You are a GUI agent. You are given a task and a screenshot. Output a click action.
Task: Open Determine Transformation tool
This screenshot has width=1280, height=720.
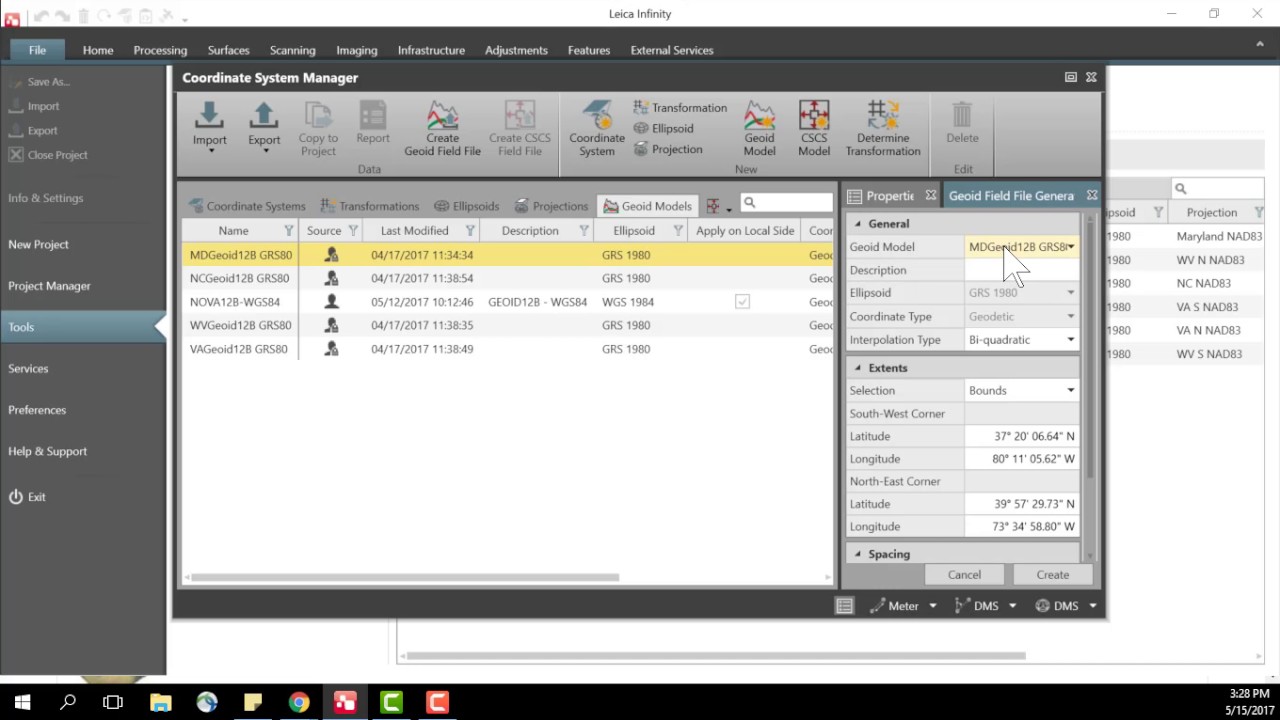click(x=883, y=128)
